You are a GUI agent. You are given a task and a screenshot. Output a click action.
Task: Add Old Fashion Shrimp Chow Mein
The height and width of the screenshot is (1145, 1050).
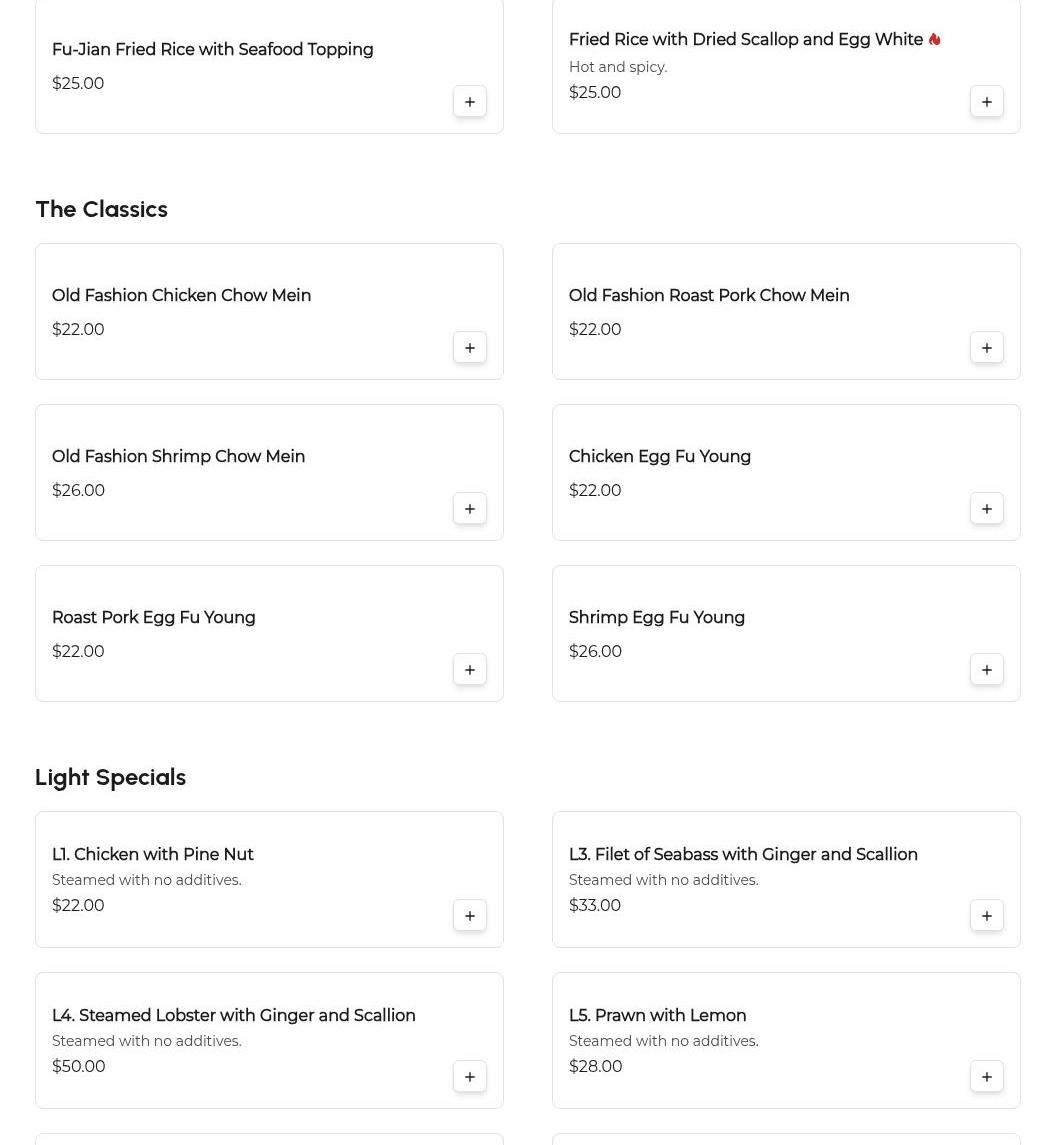(470, 509)
